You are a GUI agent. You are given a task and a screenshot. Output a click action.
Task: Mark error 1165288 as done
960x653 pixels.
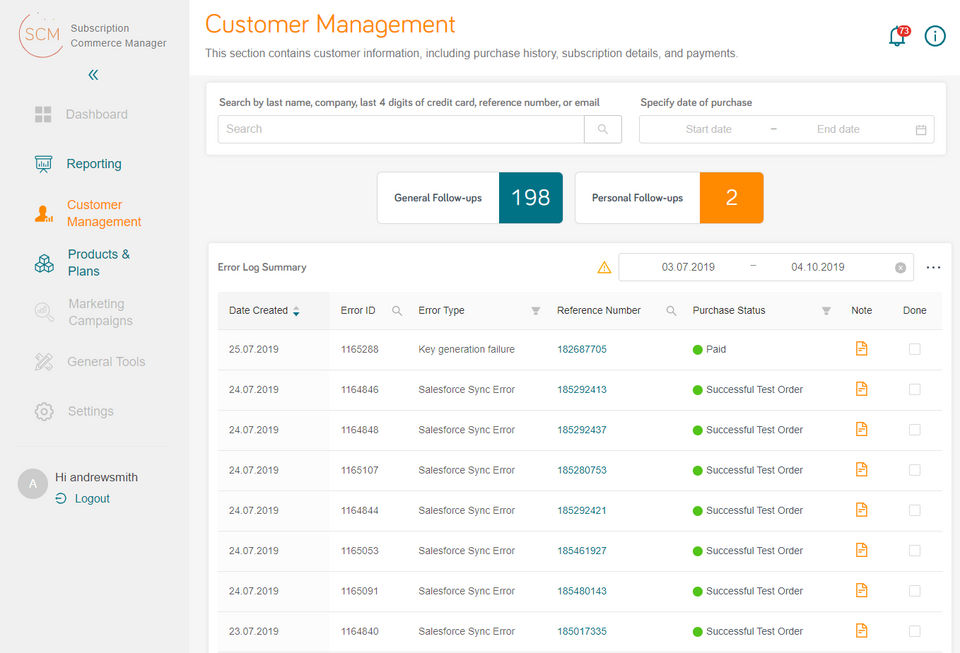(914, 349)
